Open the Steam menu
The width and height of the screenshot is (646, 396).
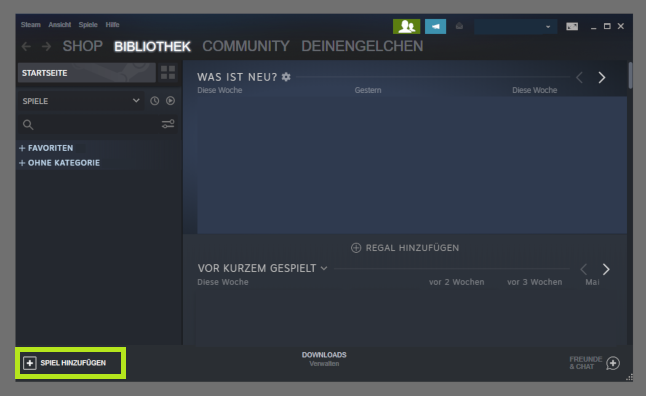pos(30,25)
